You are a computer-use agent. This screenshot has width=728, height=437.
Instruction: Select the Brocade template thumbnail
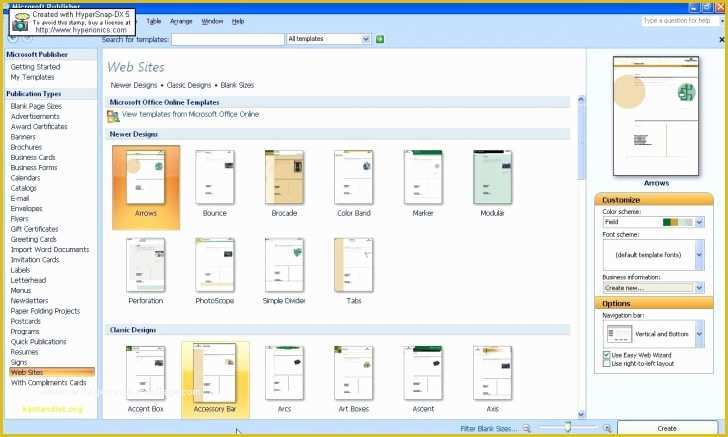(x=284, y=177)
